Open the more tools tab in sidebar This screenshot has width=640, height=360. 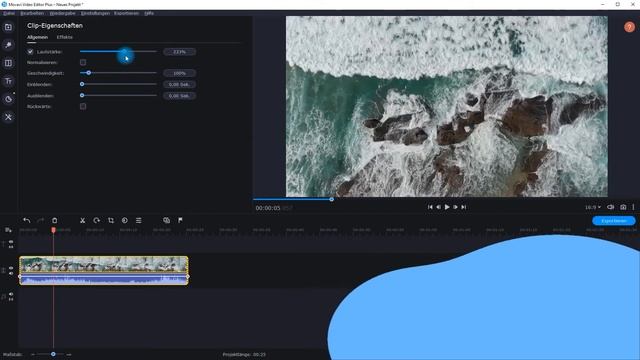(8, 117)
